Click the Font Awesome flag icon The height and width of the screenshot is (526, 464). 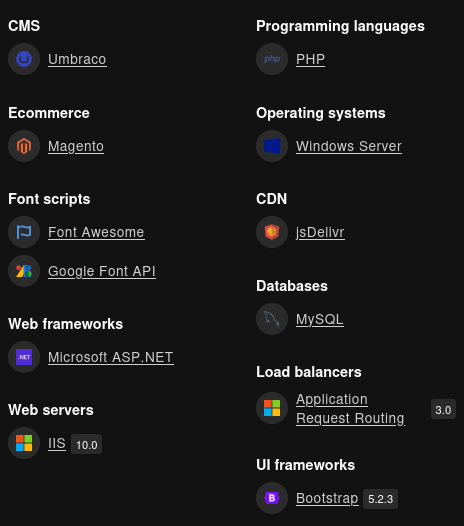tap(24, 232)
